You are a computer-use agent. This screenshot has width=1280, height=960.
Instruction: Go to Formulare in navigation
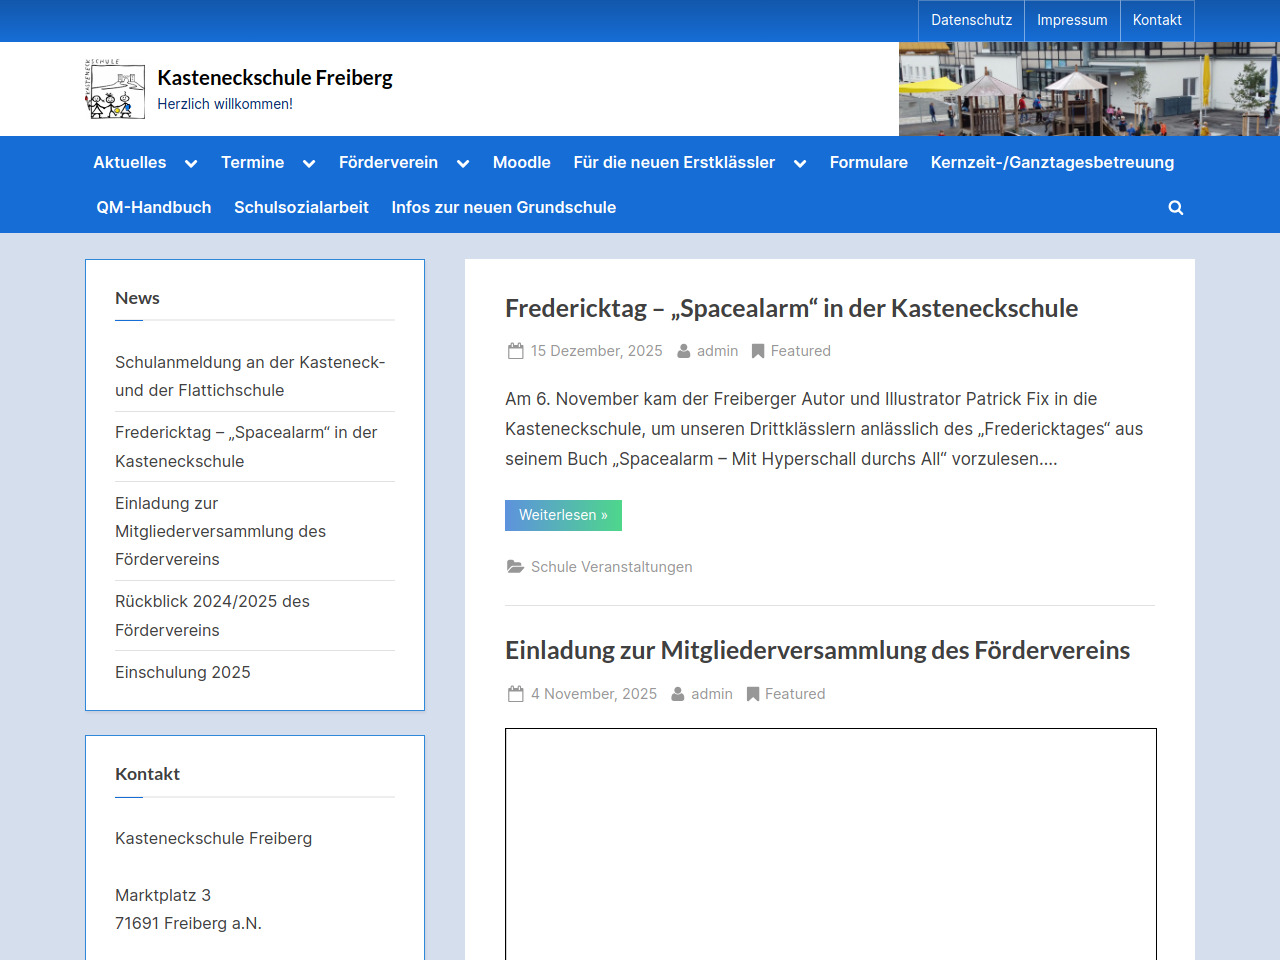[868, 163]
